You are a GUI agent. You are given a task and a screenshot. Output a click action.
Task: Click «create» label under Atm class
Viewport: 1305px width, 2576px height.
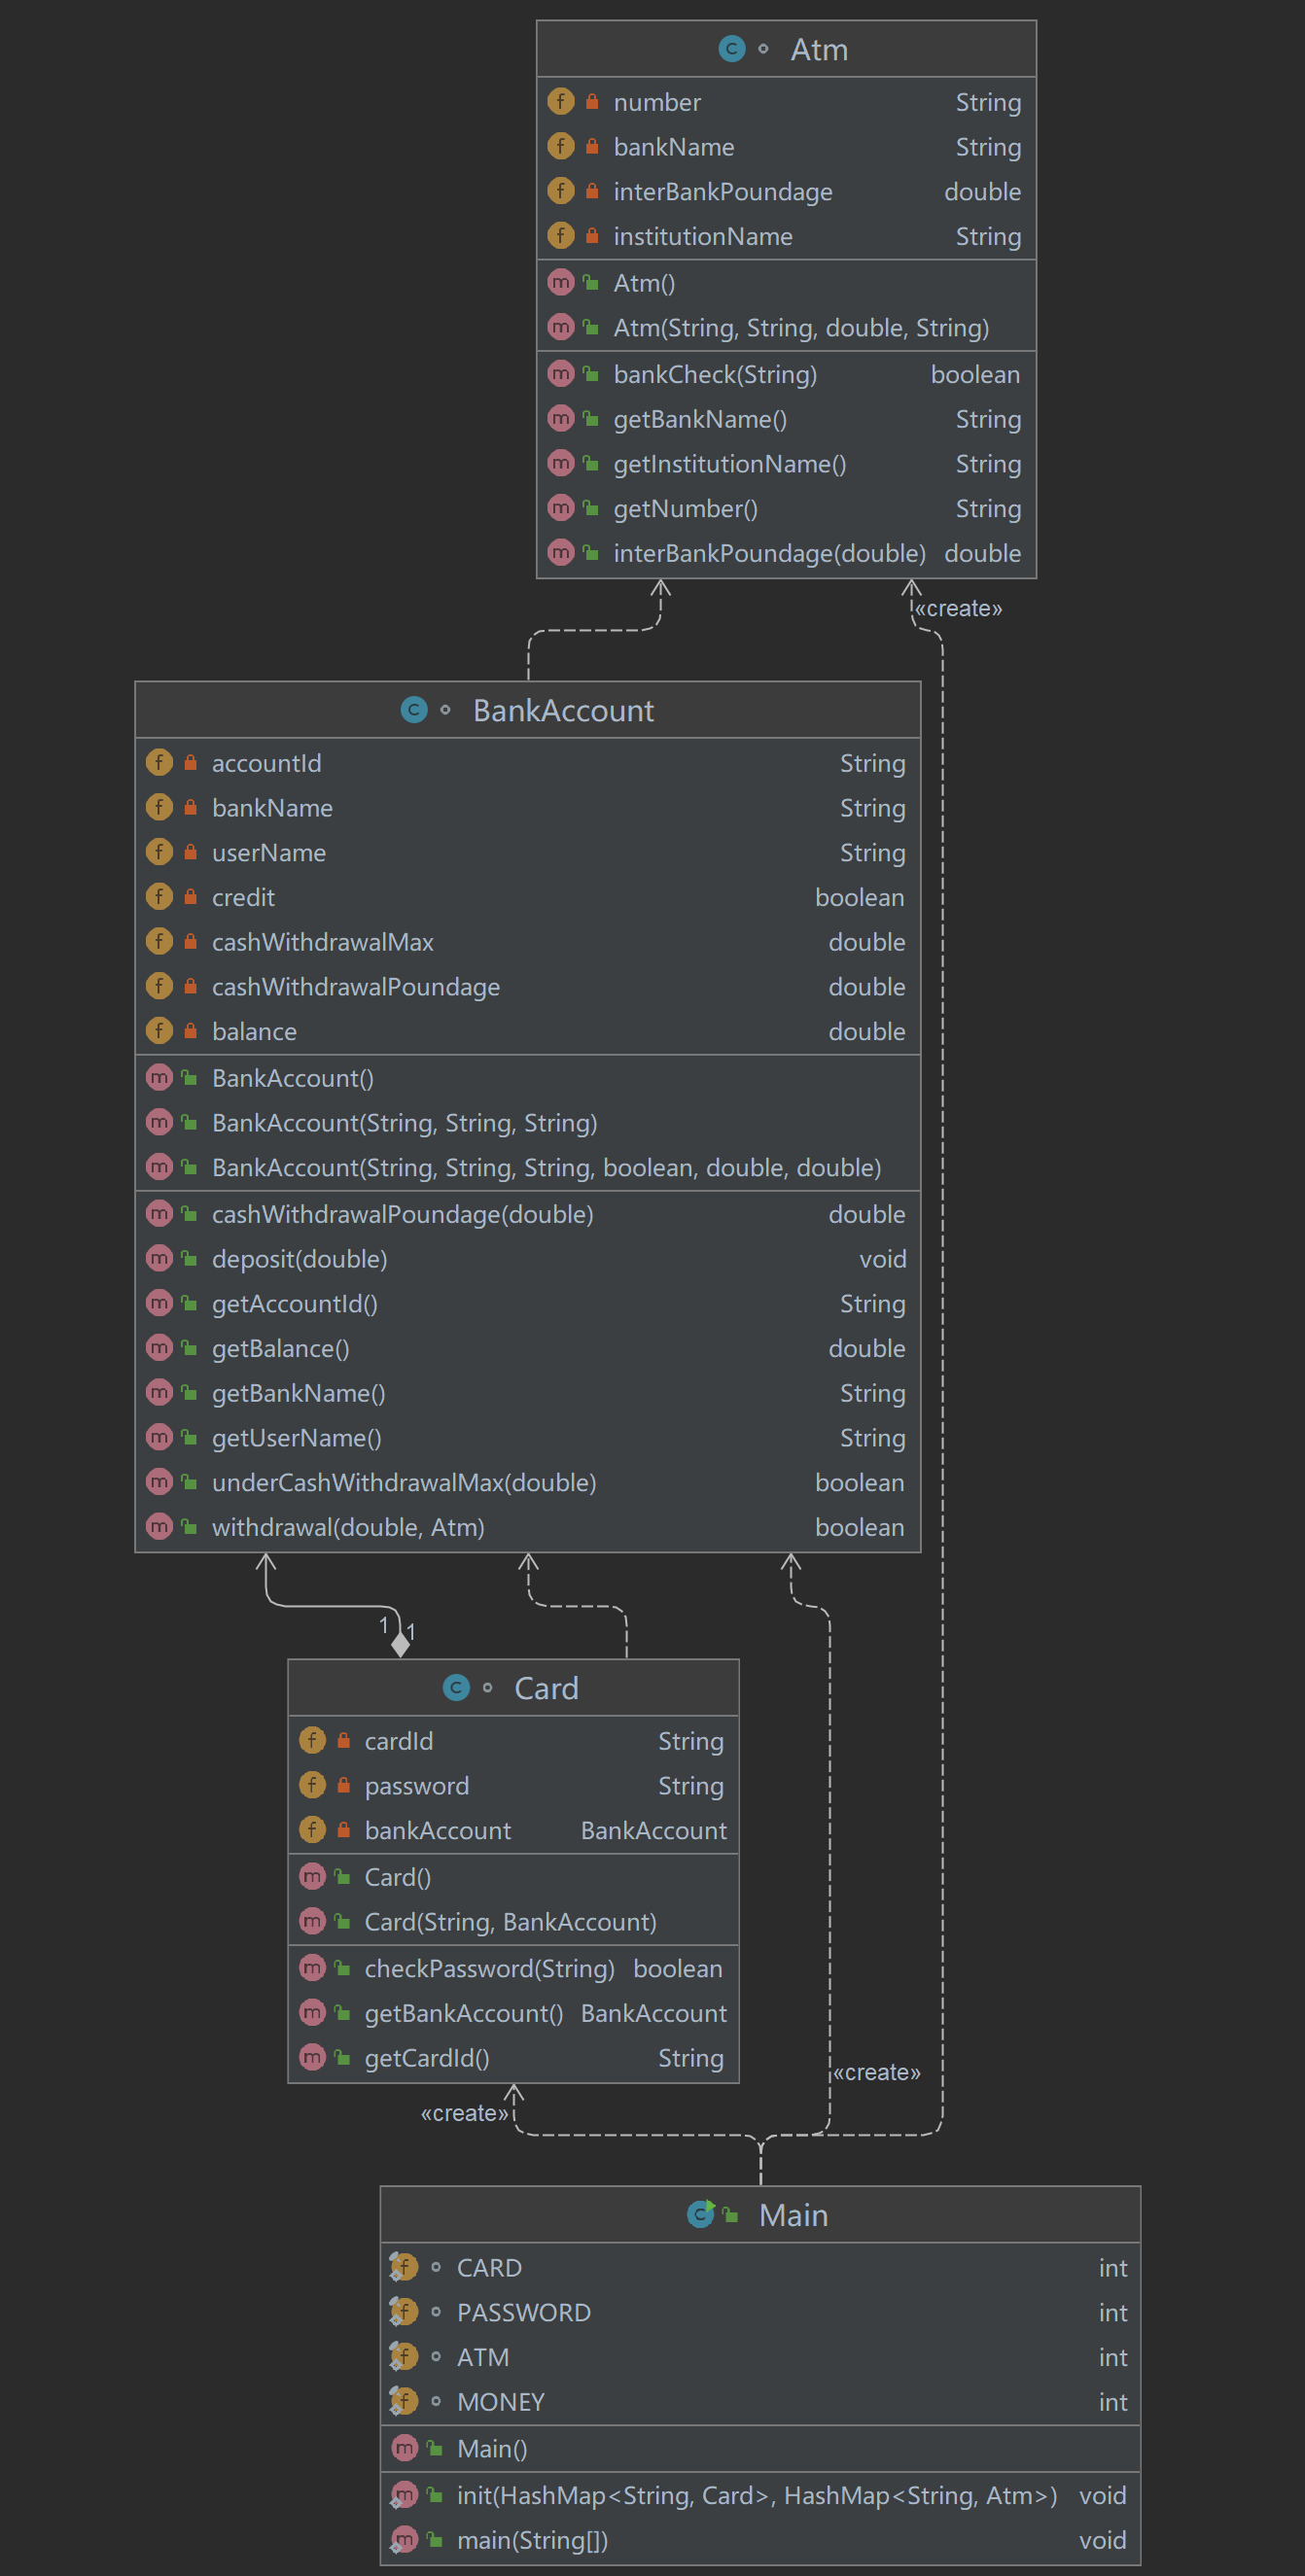click(x=958, y=608)
